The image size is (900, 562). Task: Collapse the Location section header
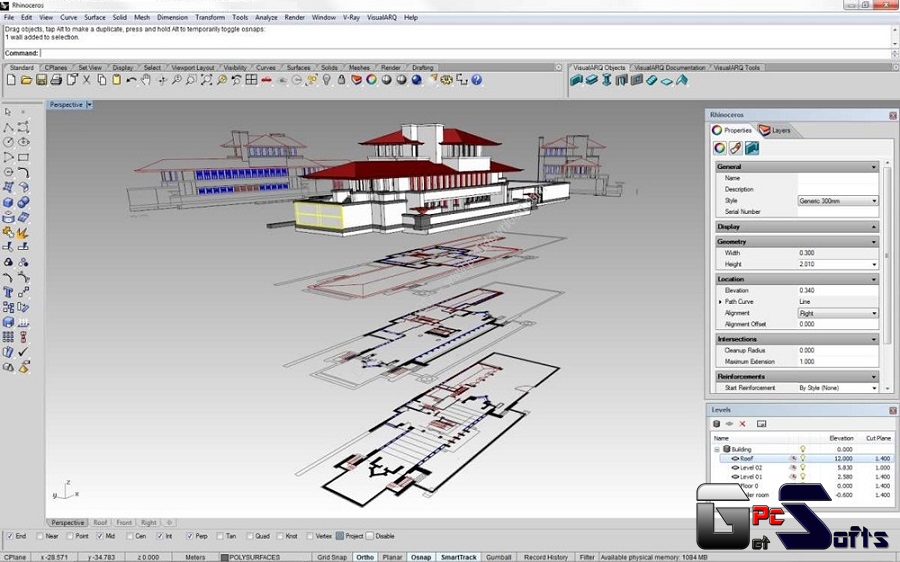click(797, 279)
